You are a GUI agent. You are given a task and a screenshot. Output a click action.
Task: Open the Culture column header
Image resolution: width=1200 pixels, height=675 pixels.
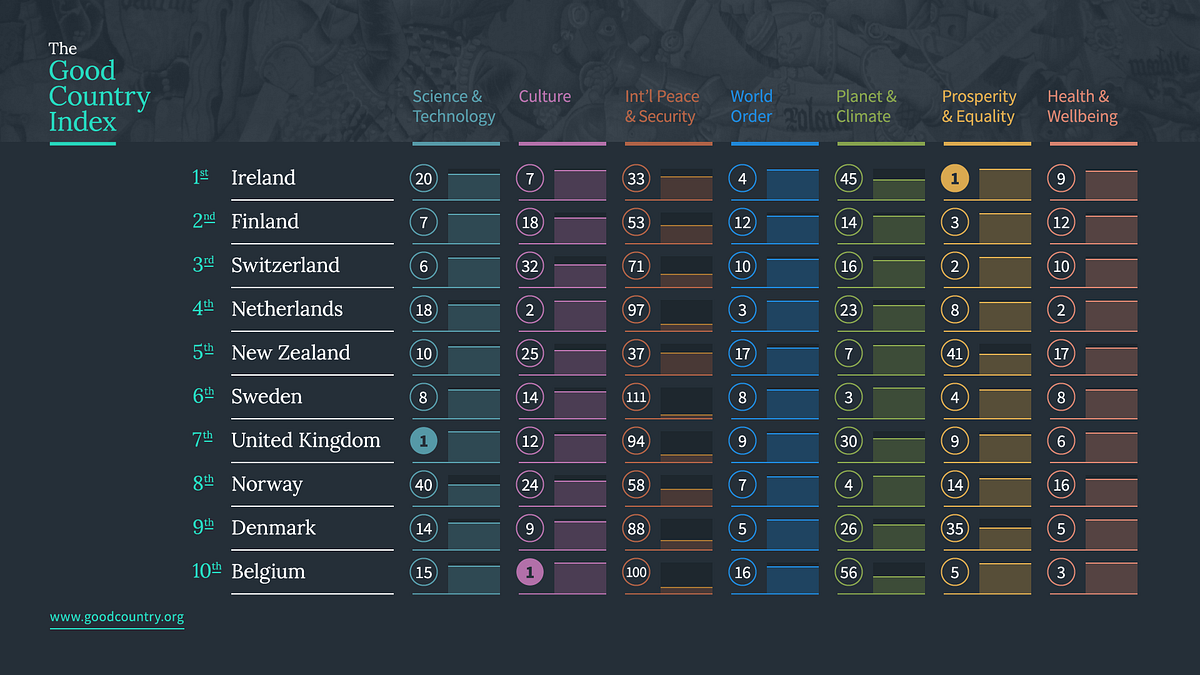click(545, 97)
